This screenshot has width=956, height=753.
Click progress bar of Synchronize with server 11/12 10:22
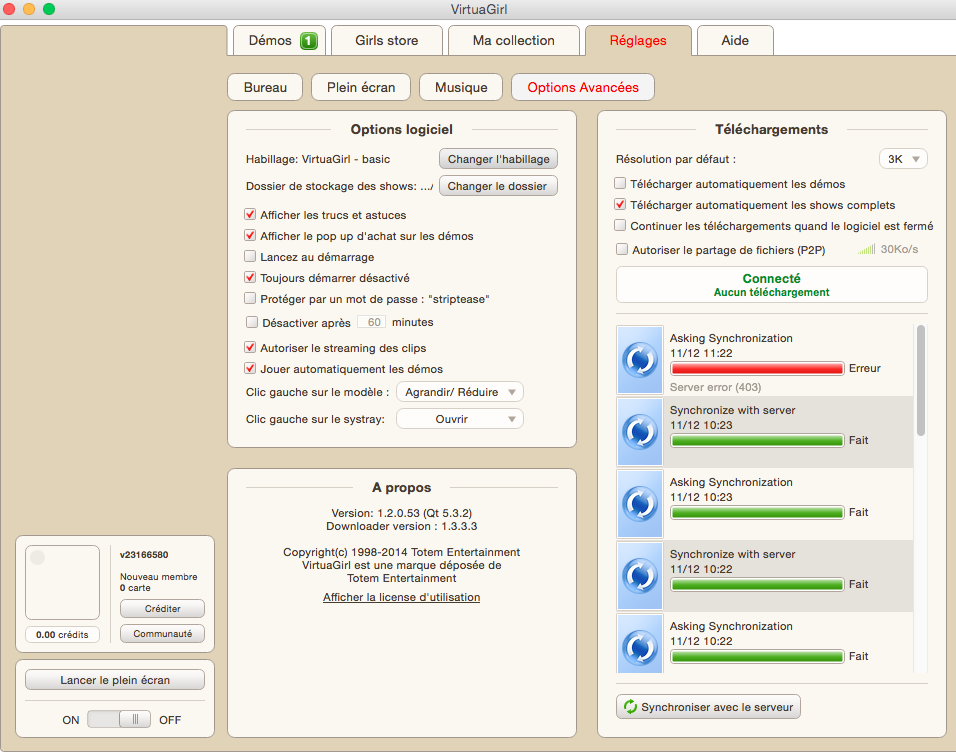point(757,584)
